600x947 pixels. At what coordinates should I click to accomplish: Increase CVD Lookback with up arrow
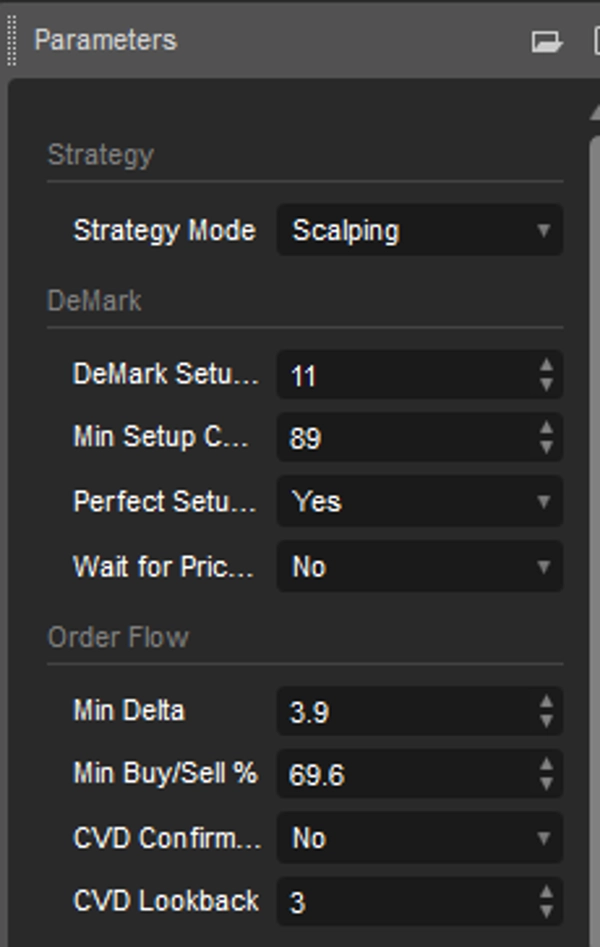(546, 893)
